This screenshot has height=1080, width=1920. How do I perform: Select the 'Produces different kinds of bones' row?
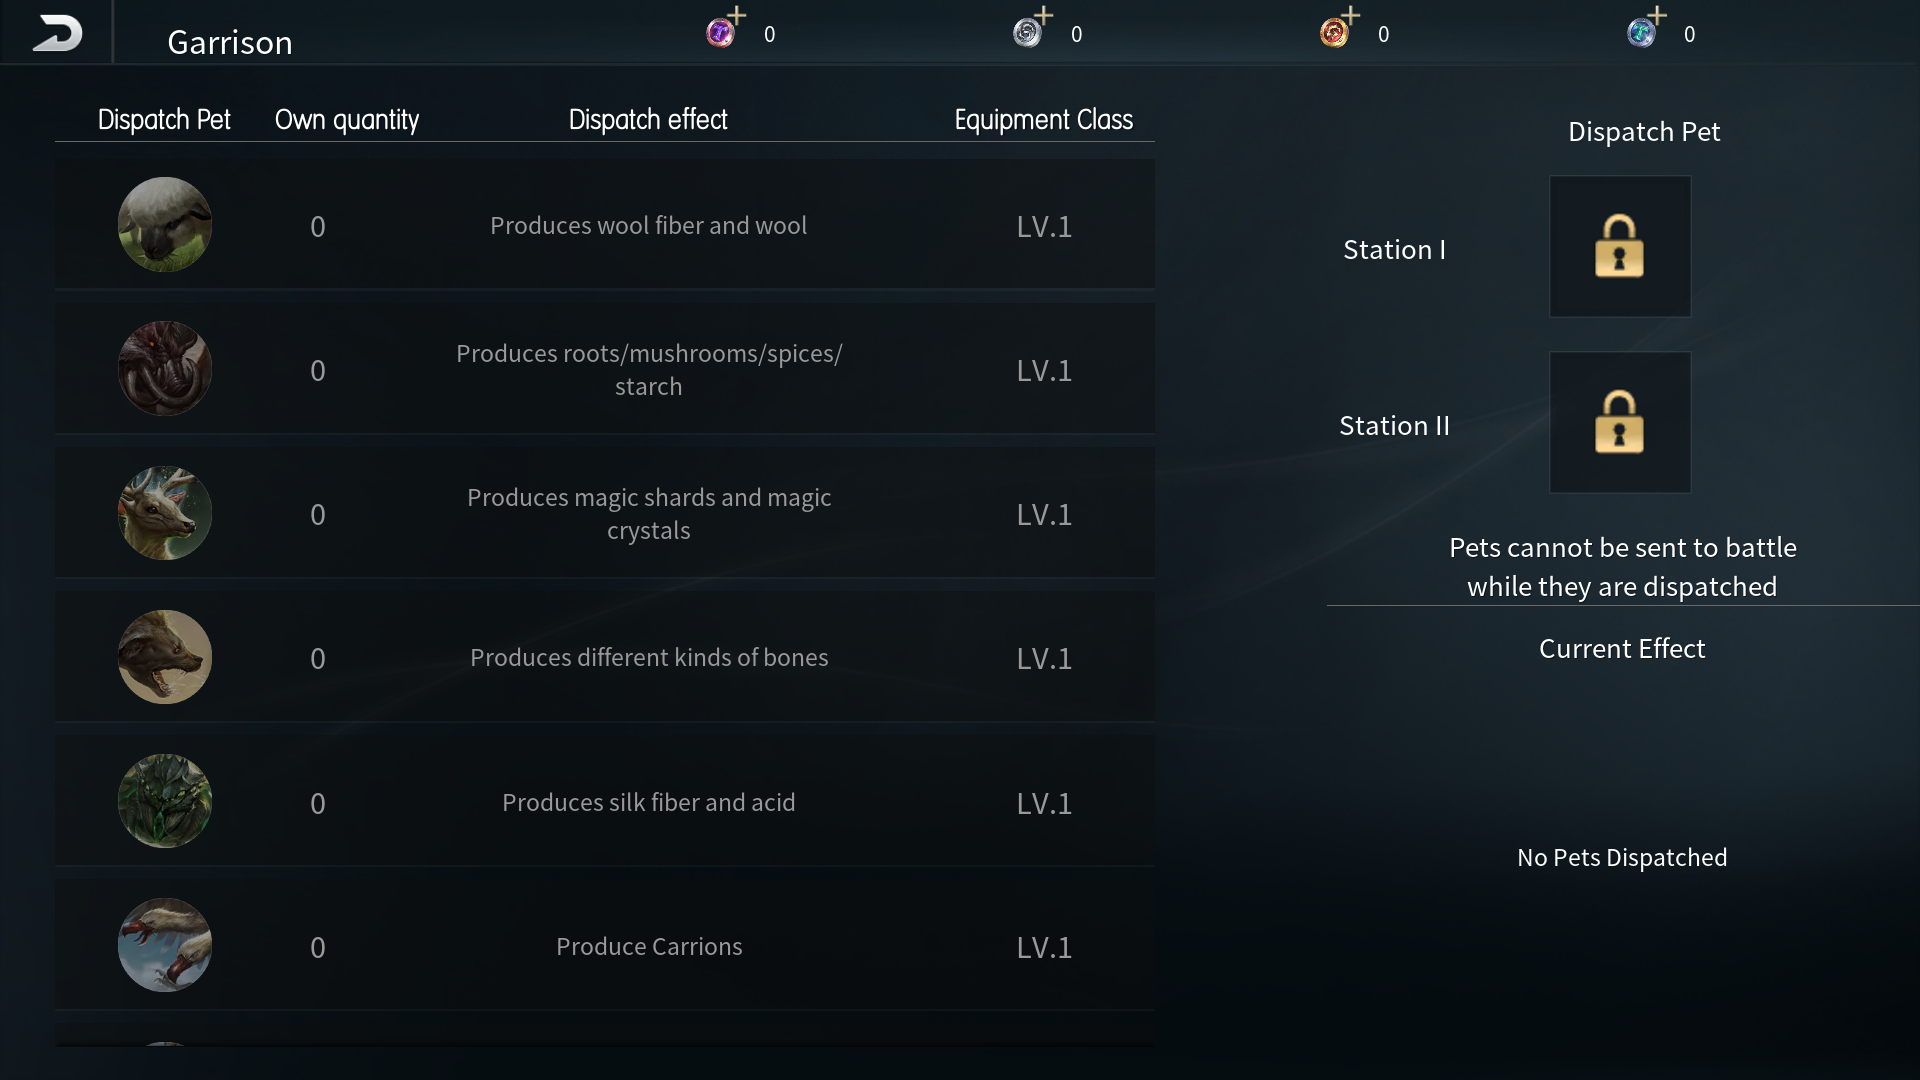coord(605,657)
